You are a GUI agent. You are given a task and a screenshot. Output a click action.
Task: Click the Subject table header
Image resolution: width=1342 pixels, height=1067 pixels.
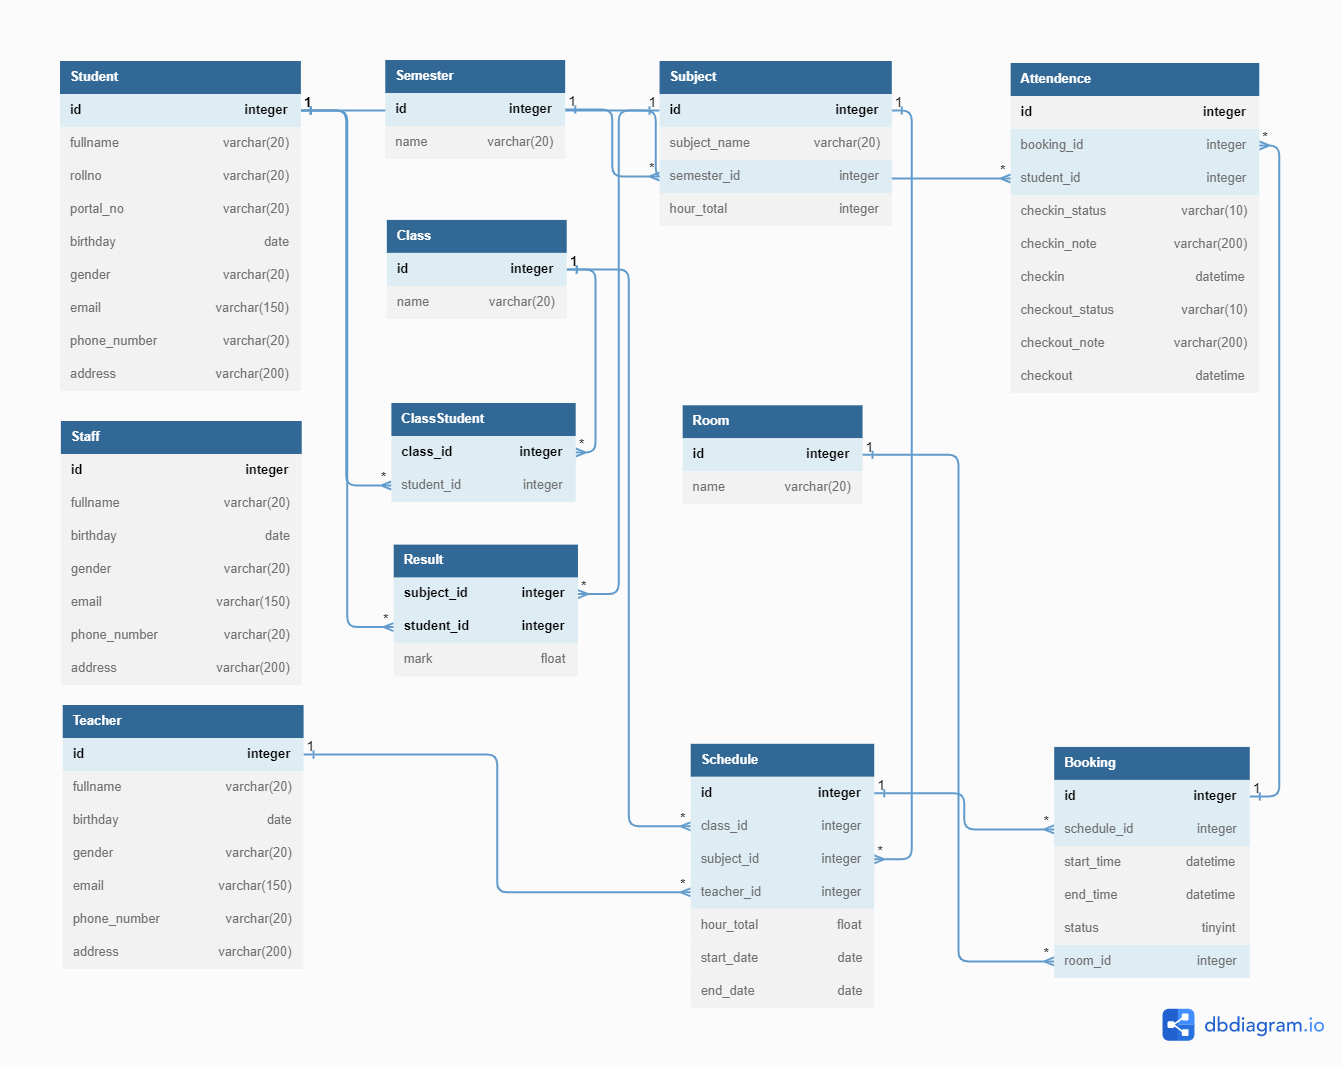tap(774, 77)
